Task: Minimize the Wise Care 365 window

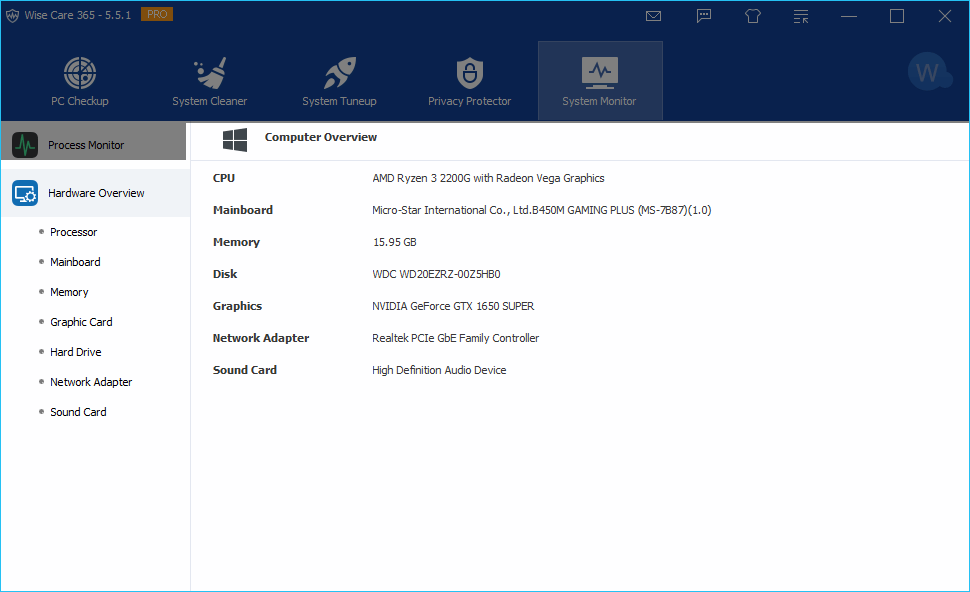Action: (849, 16)
